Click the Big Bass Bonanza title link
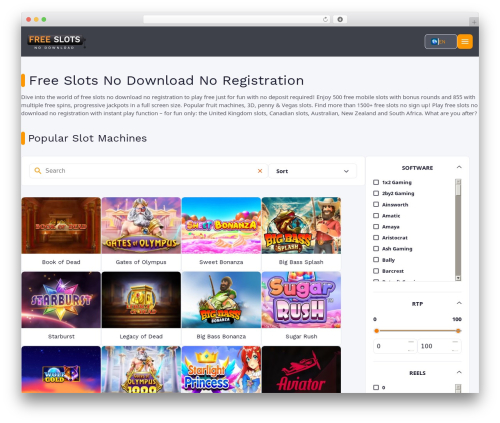The height and width of the screenshot is (423, 500). coord(221,336)
